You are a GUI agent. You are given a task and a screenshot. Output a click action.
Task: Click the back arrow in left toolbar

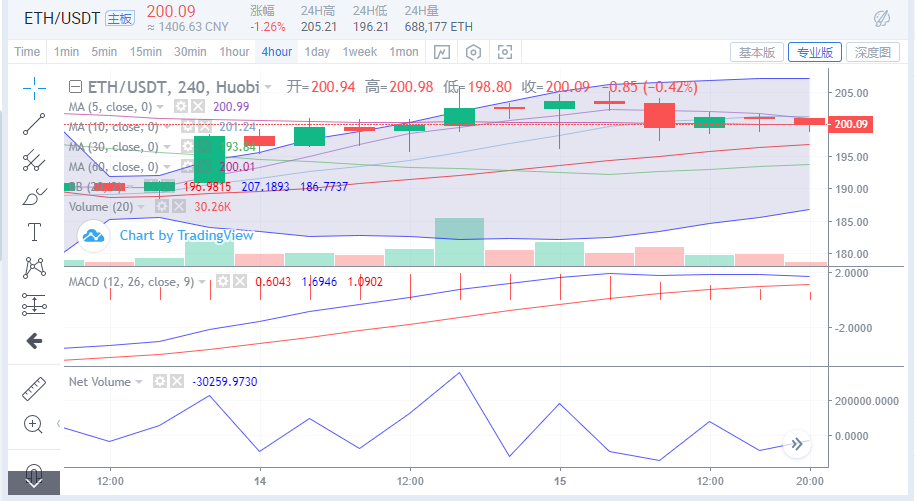click(34, 341)
